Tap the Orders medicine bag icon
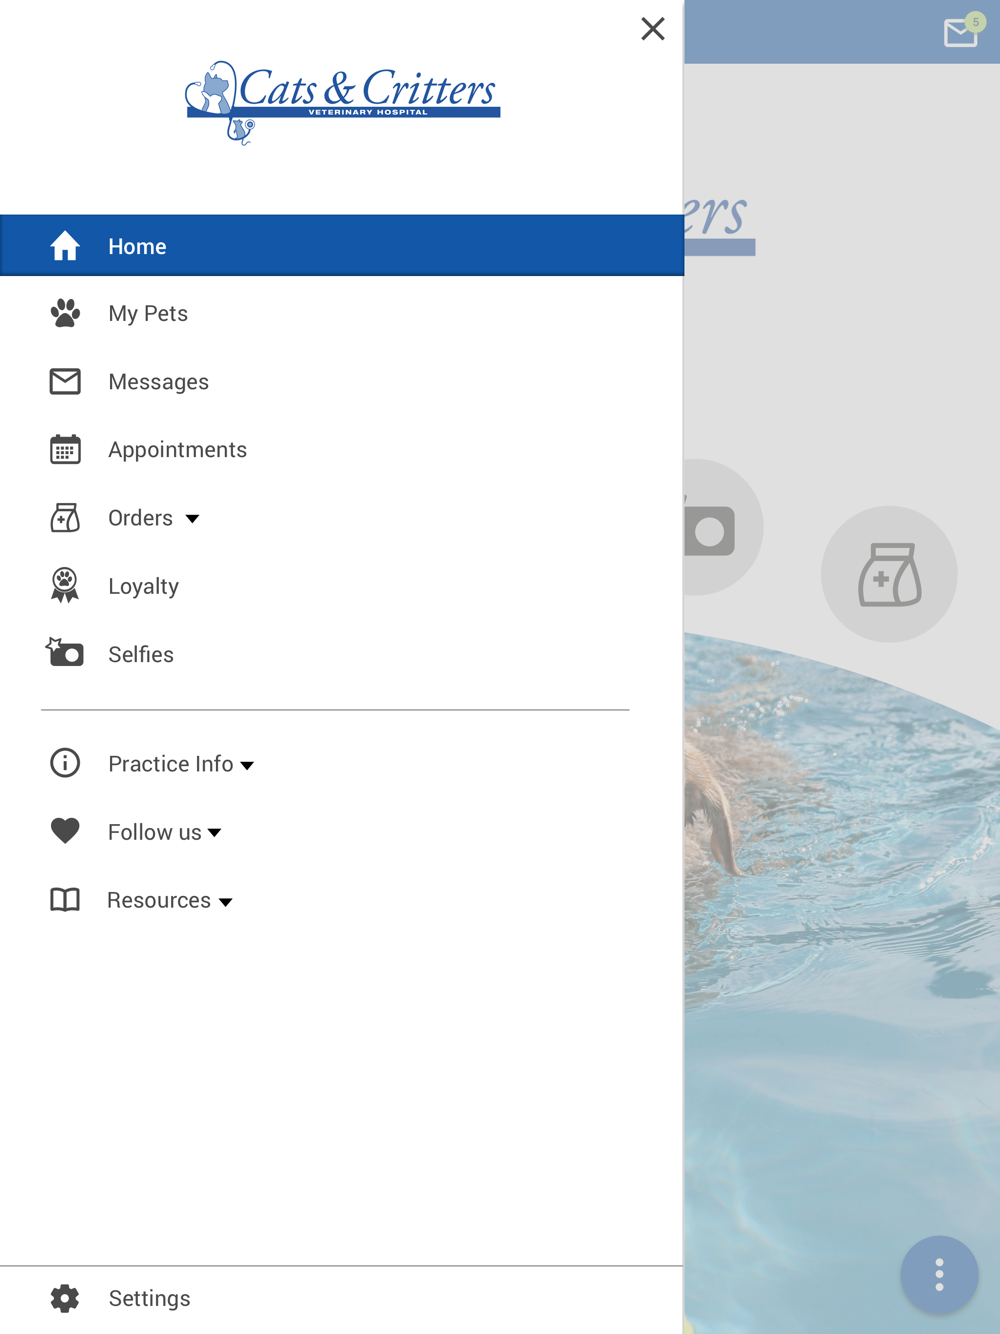1000x1334 pixels. pyautogui.click(x=65, y=517)
